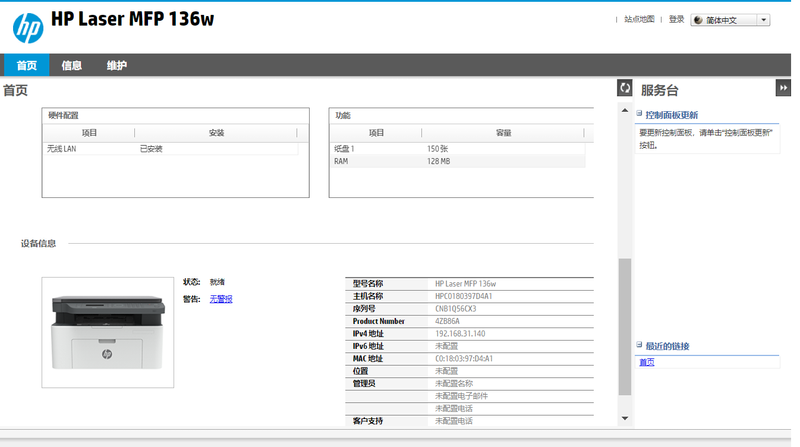Click the HP logo icon

click(28, 28)
